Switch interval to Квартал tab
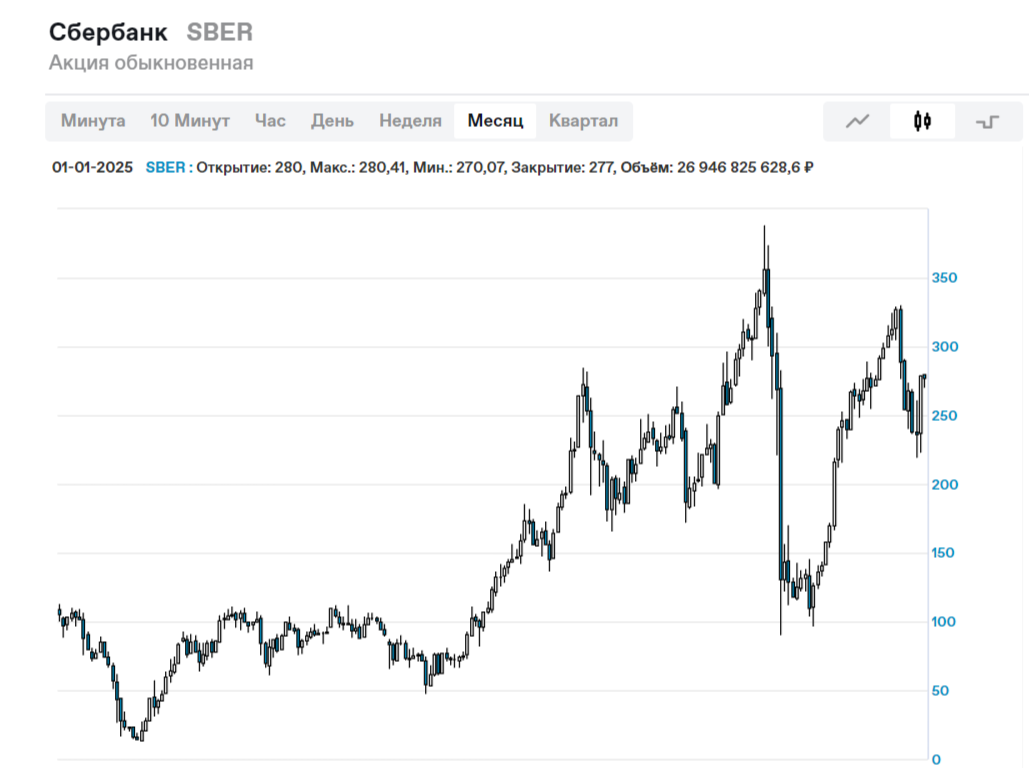 coord(583,121)
